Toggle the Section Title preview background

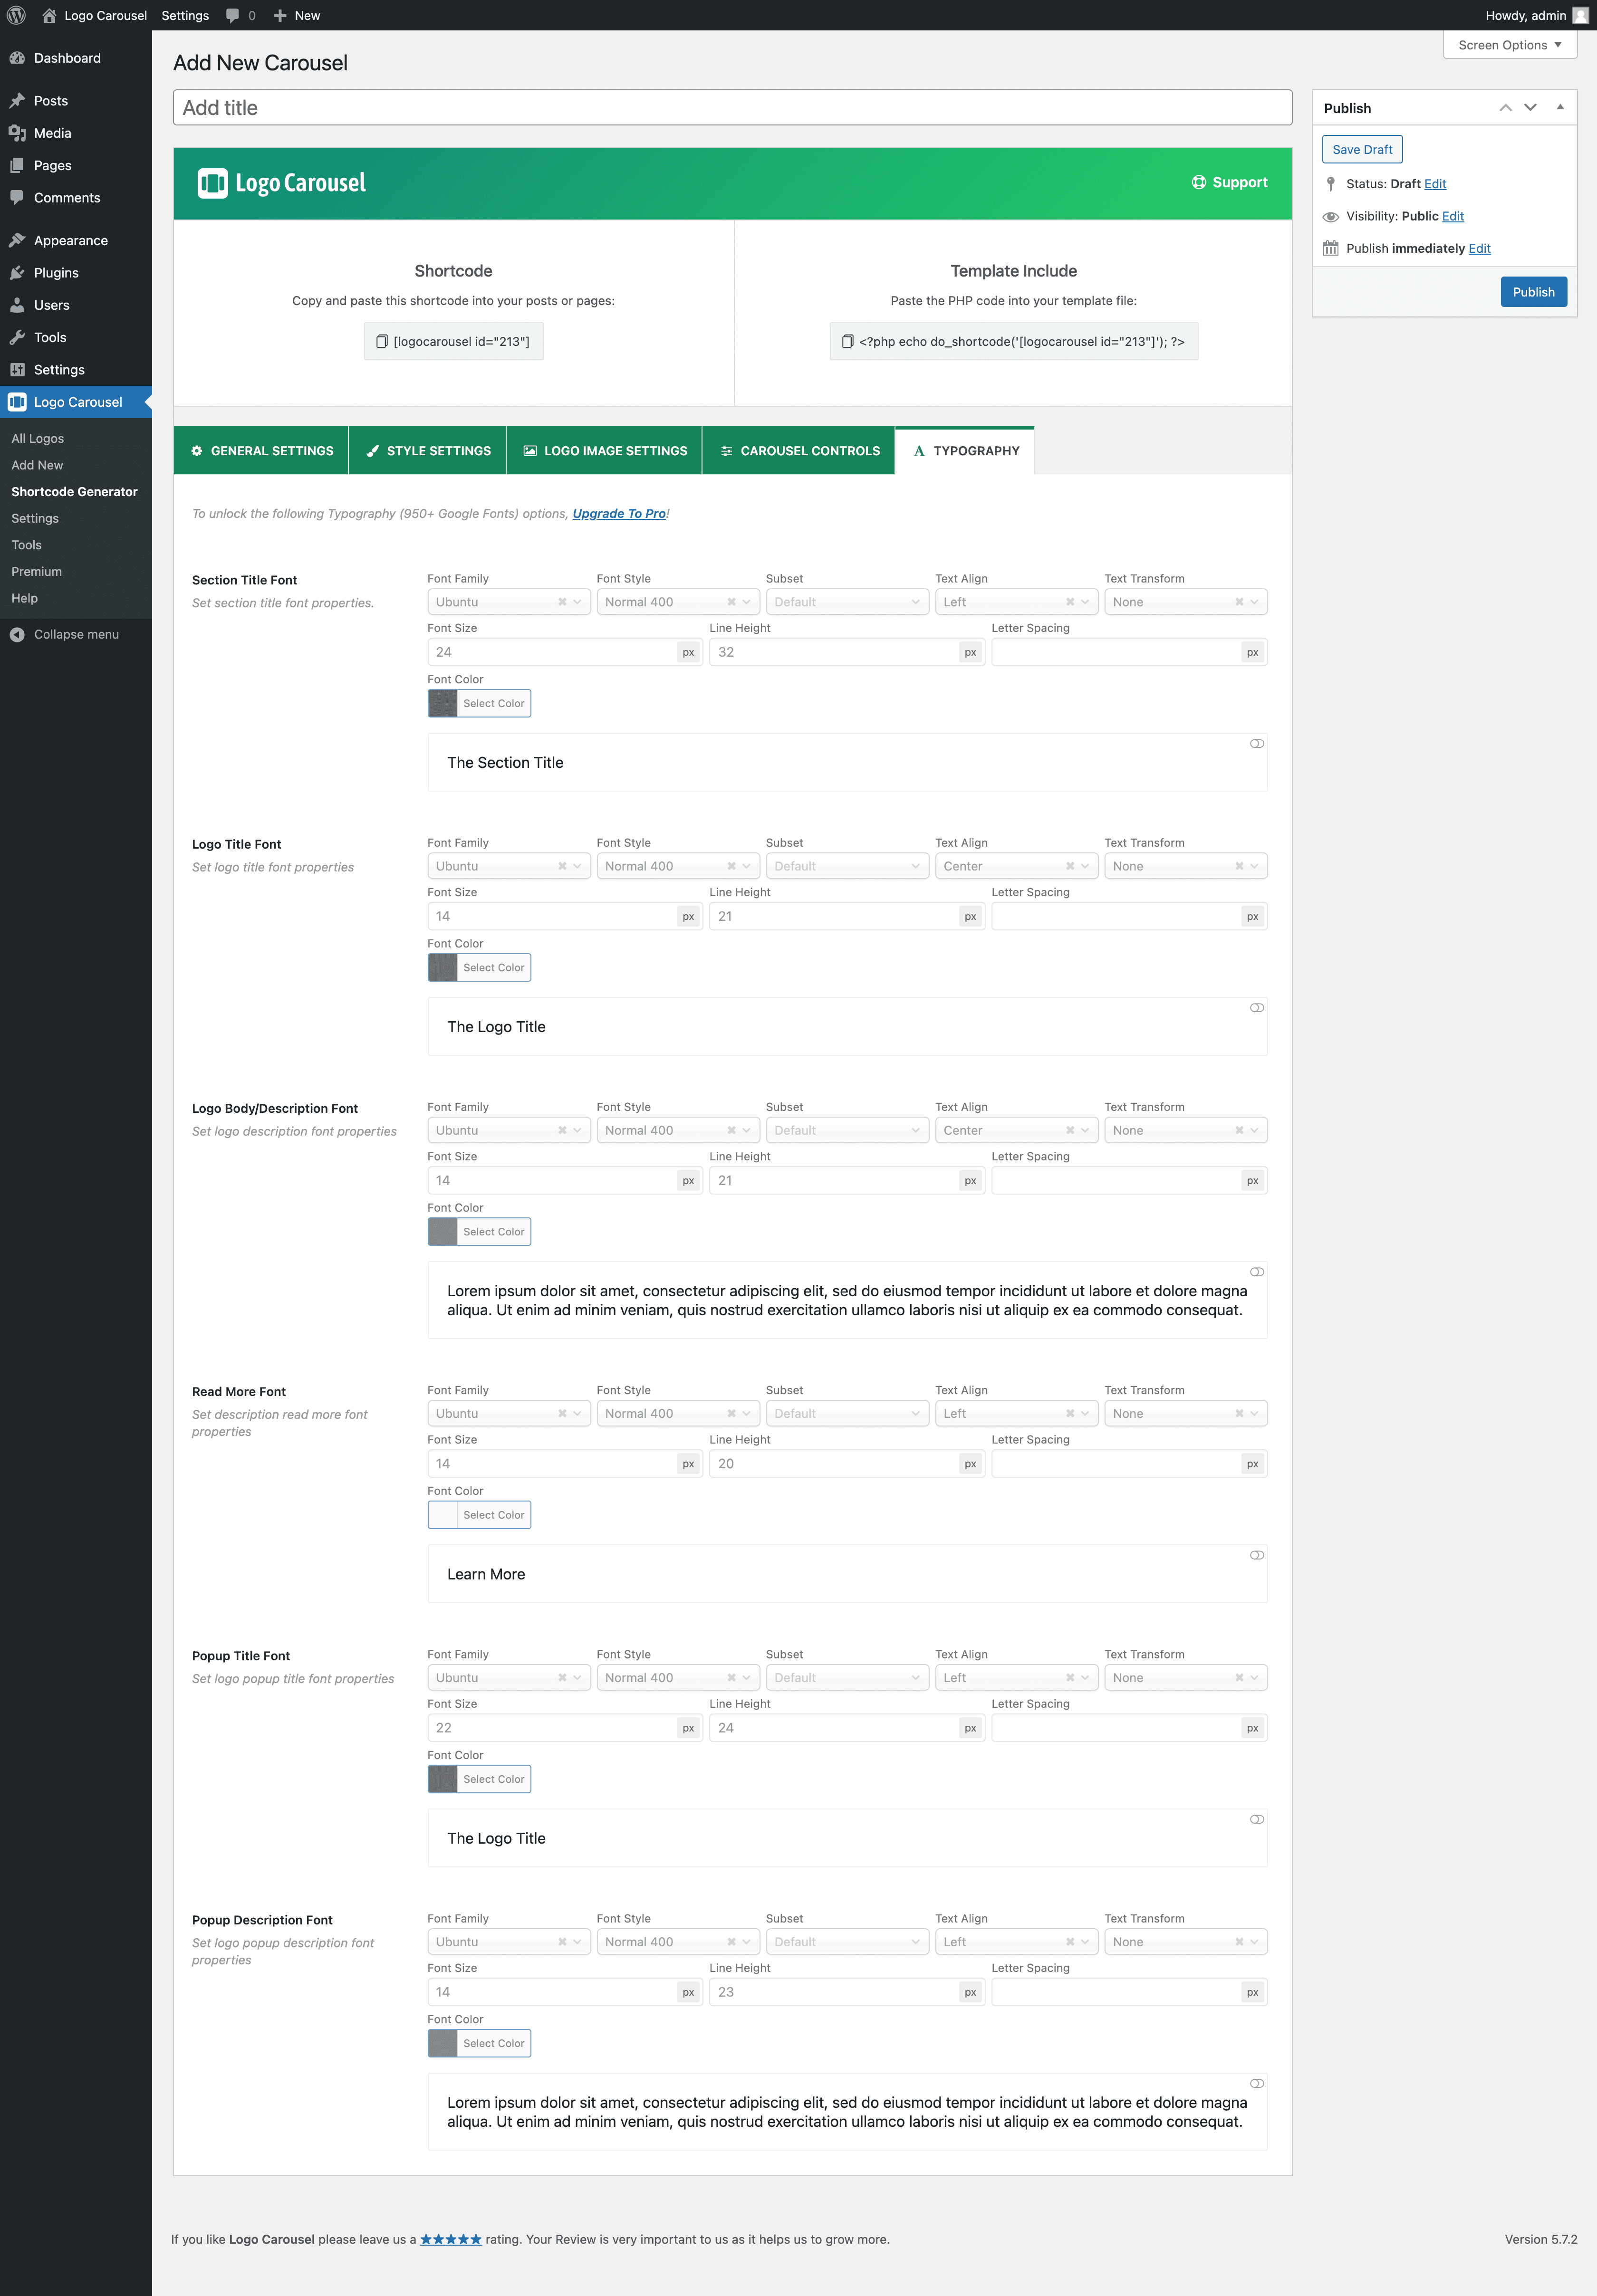pyautogui.click(x=1256, y=744)
